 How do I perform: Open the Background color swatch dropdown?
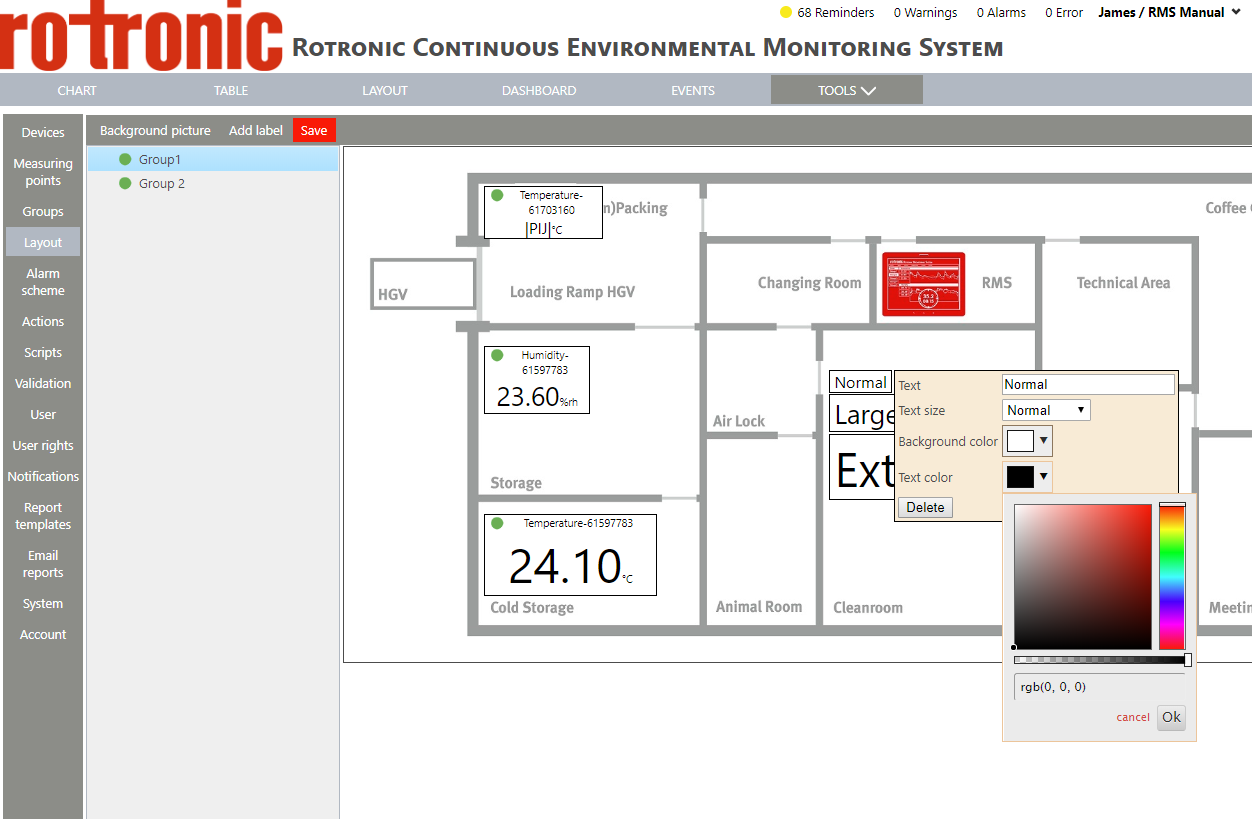(x=1028, y=441)
